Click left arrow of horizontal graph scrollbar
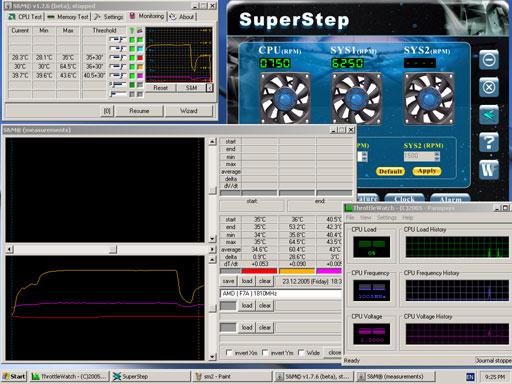Image resolution: width=512 pixels, height=384 pixels. point(9,249)
